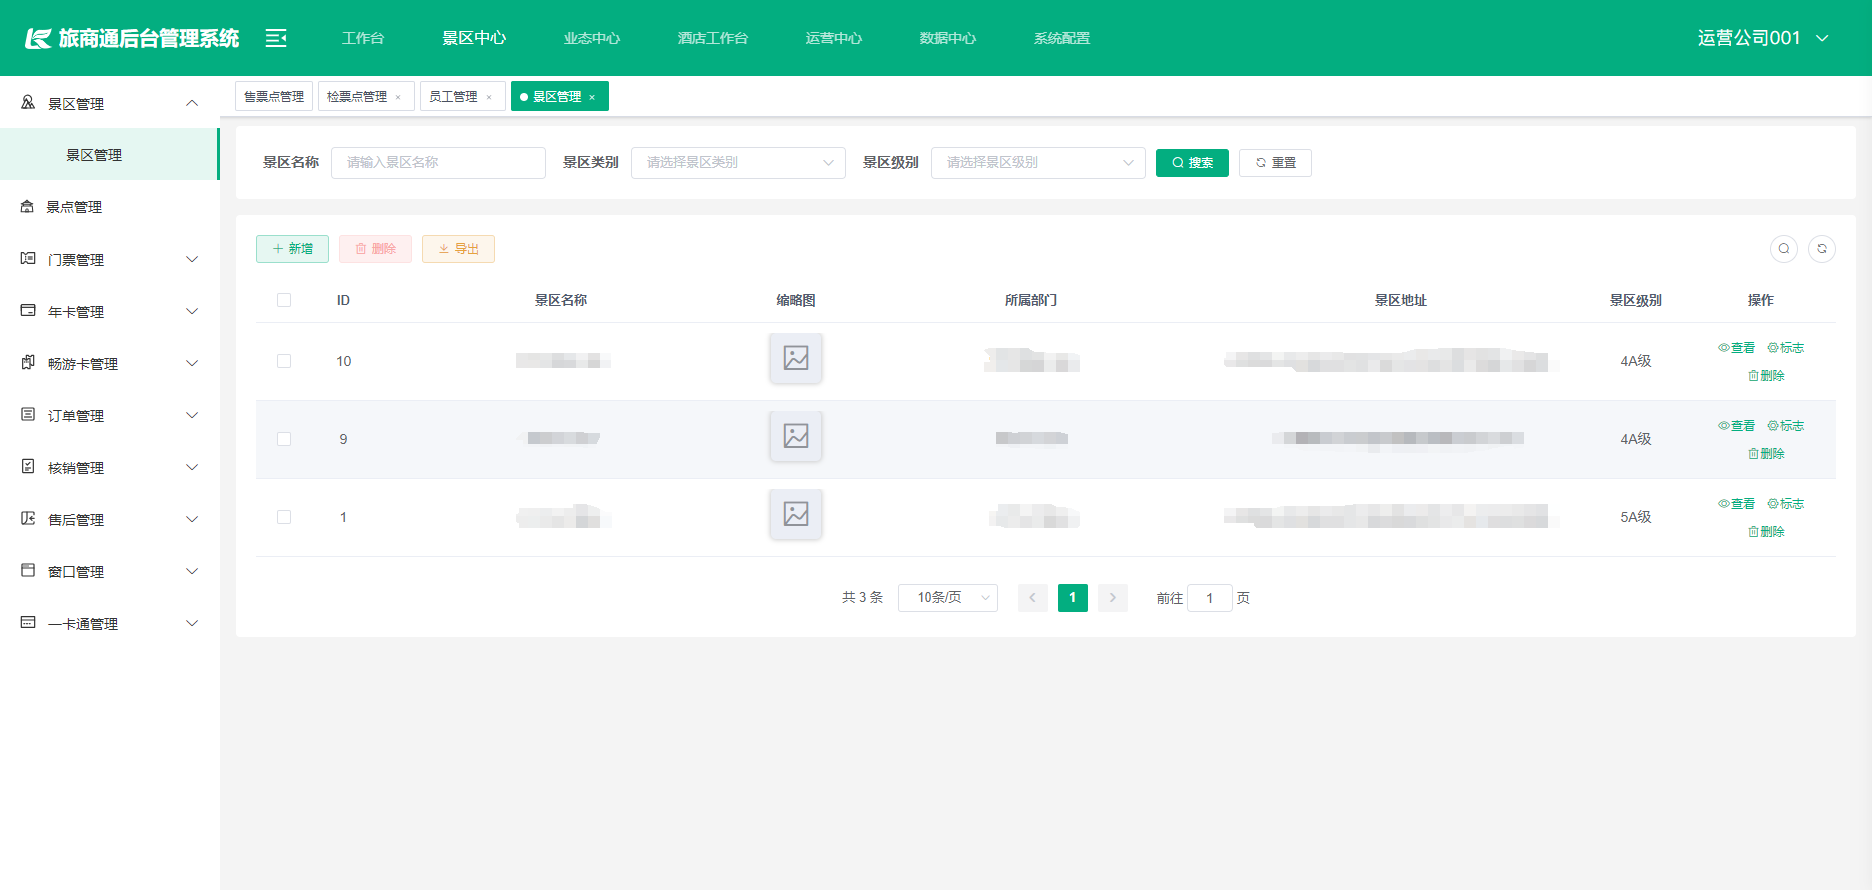Open thumbnail image for ID 1 row

pyautogui.click(x=796, y=514)
